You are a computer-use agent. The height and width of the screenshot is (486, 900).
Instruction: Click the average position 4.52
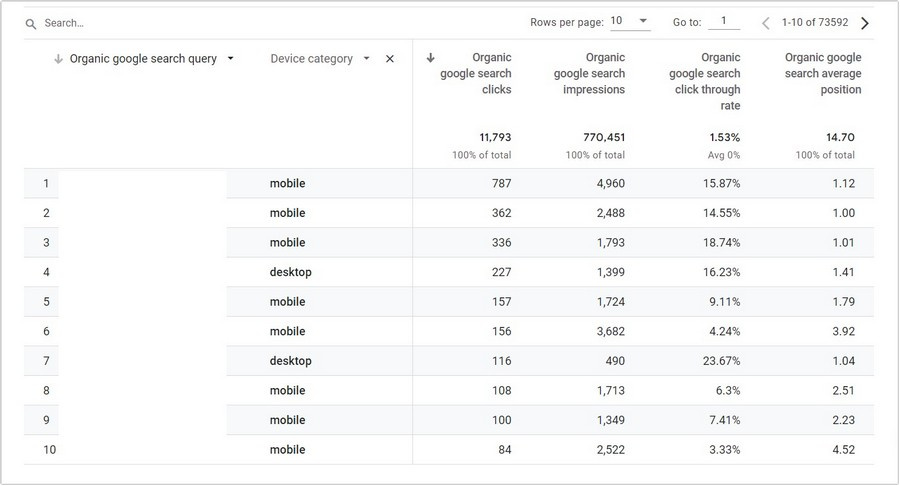click(x=844, y=449)
